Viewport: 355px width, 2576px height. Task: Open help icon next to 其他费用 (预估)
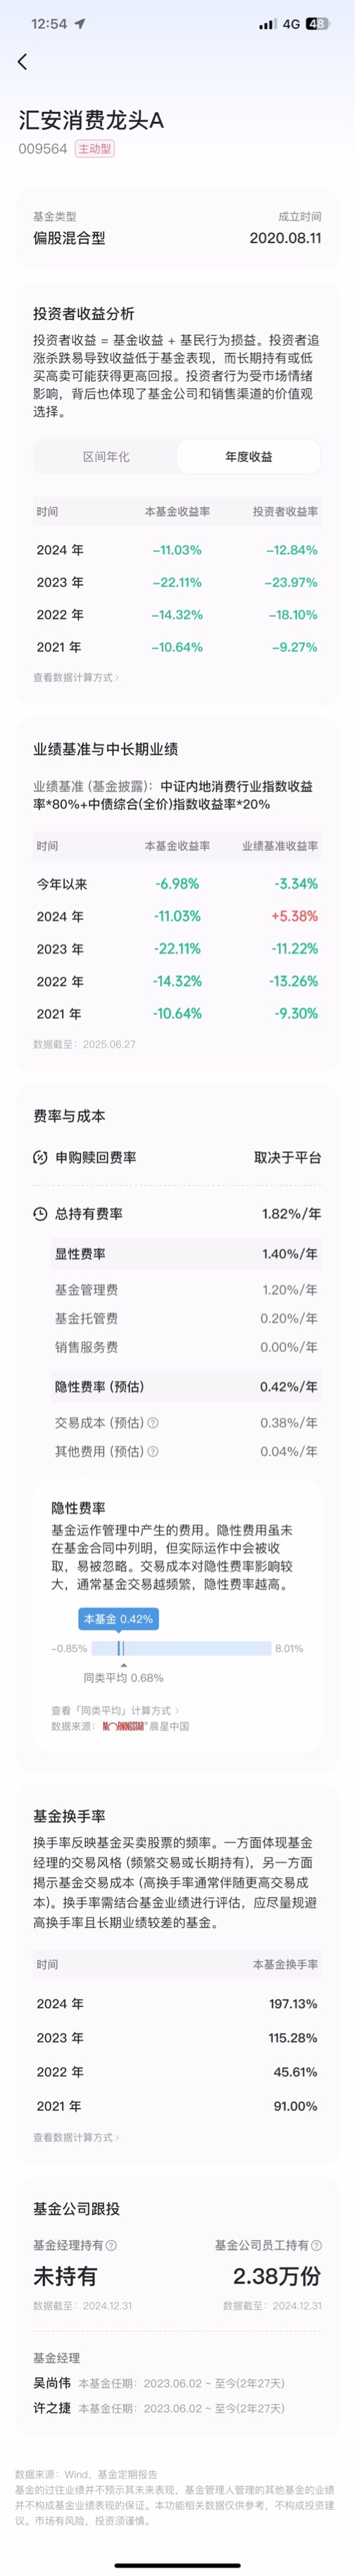153,1451
